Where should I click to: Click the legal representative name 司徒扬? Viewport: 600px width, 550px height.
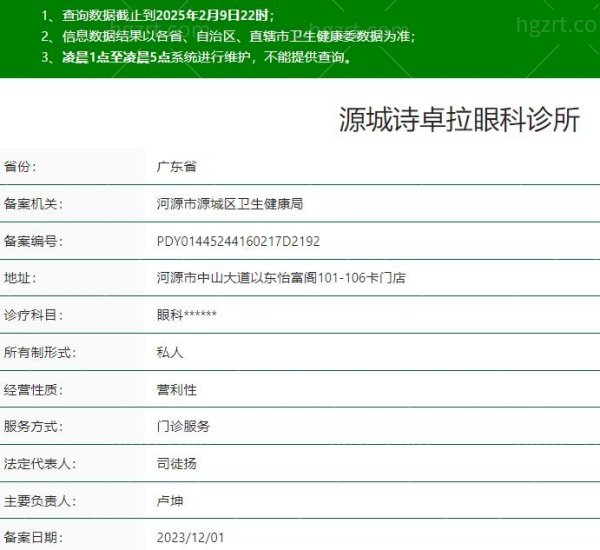(177, 464)
